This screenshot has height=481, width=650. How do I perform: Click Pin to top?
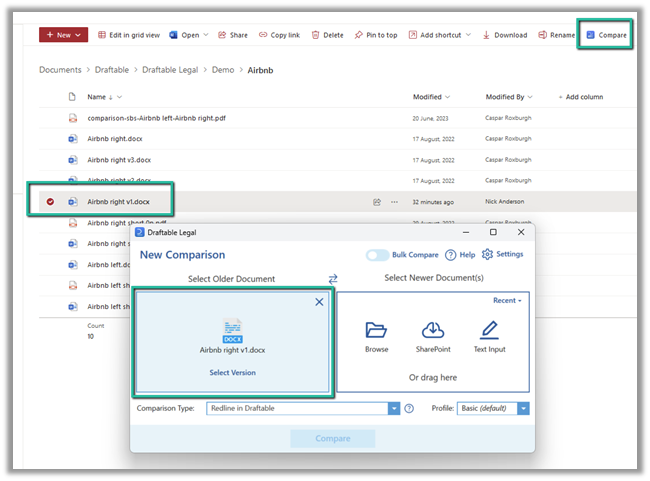(376, 35)
